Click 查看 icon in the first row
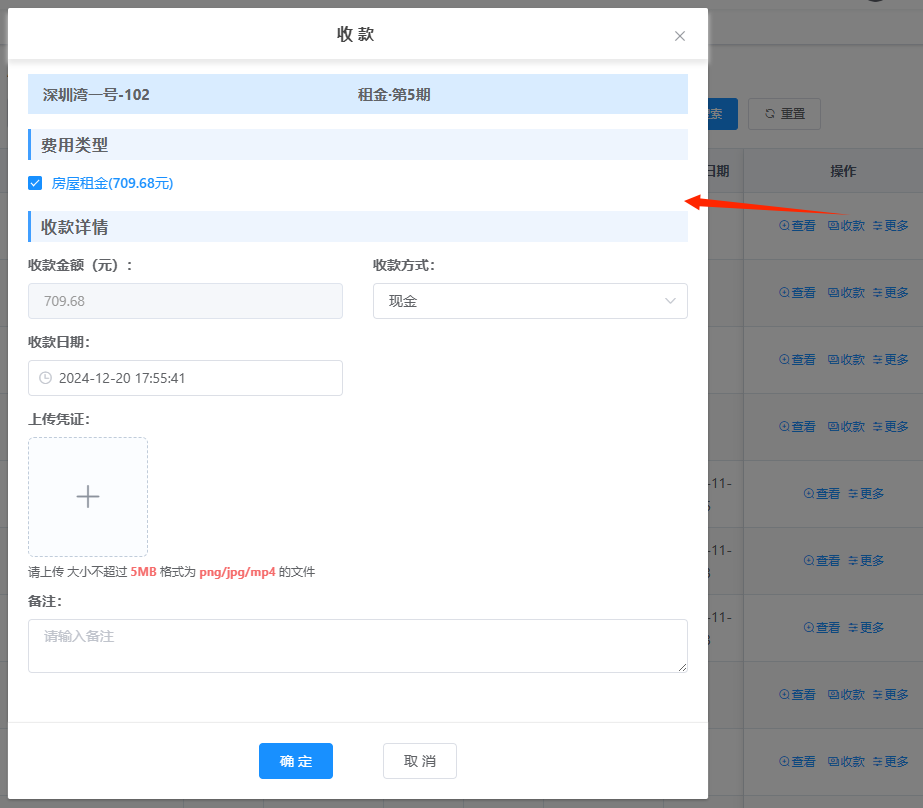Screen dimensions: 923x808 coord(797,226)
